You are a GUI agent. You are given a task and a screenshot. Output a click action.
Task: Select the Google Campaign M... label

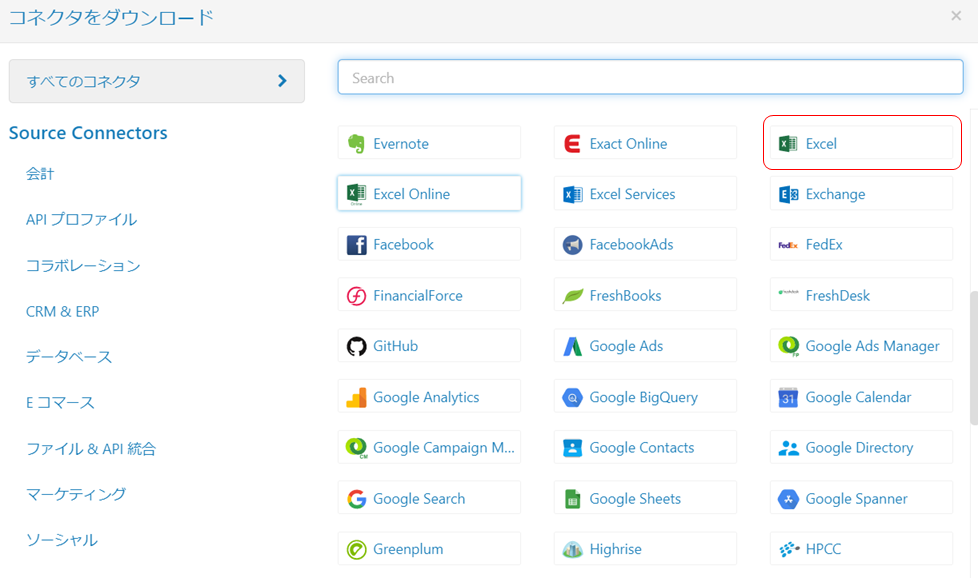tap(444, 448)
